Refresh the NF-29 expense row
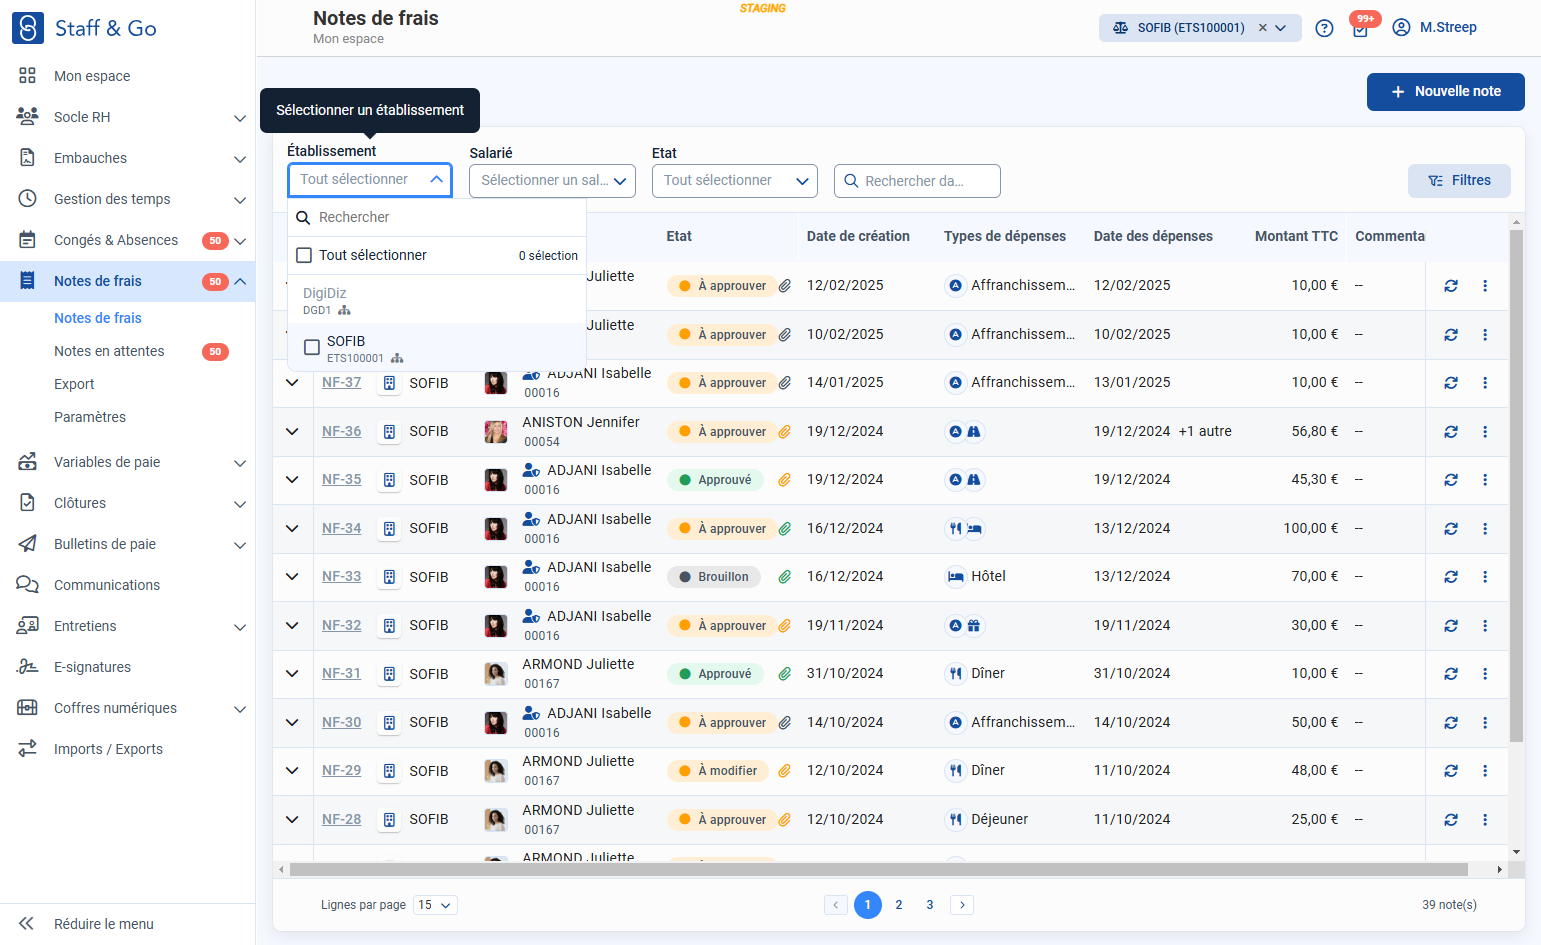Viewport: 1541px width, 945px height. 1451,771
